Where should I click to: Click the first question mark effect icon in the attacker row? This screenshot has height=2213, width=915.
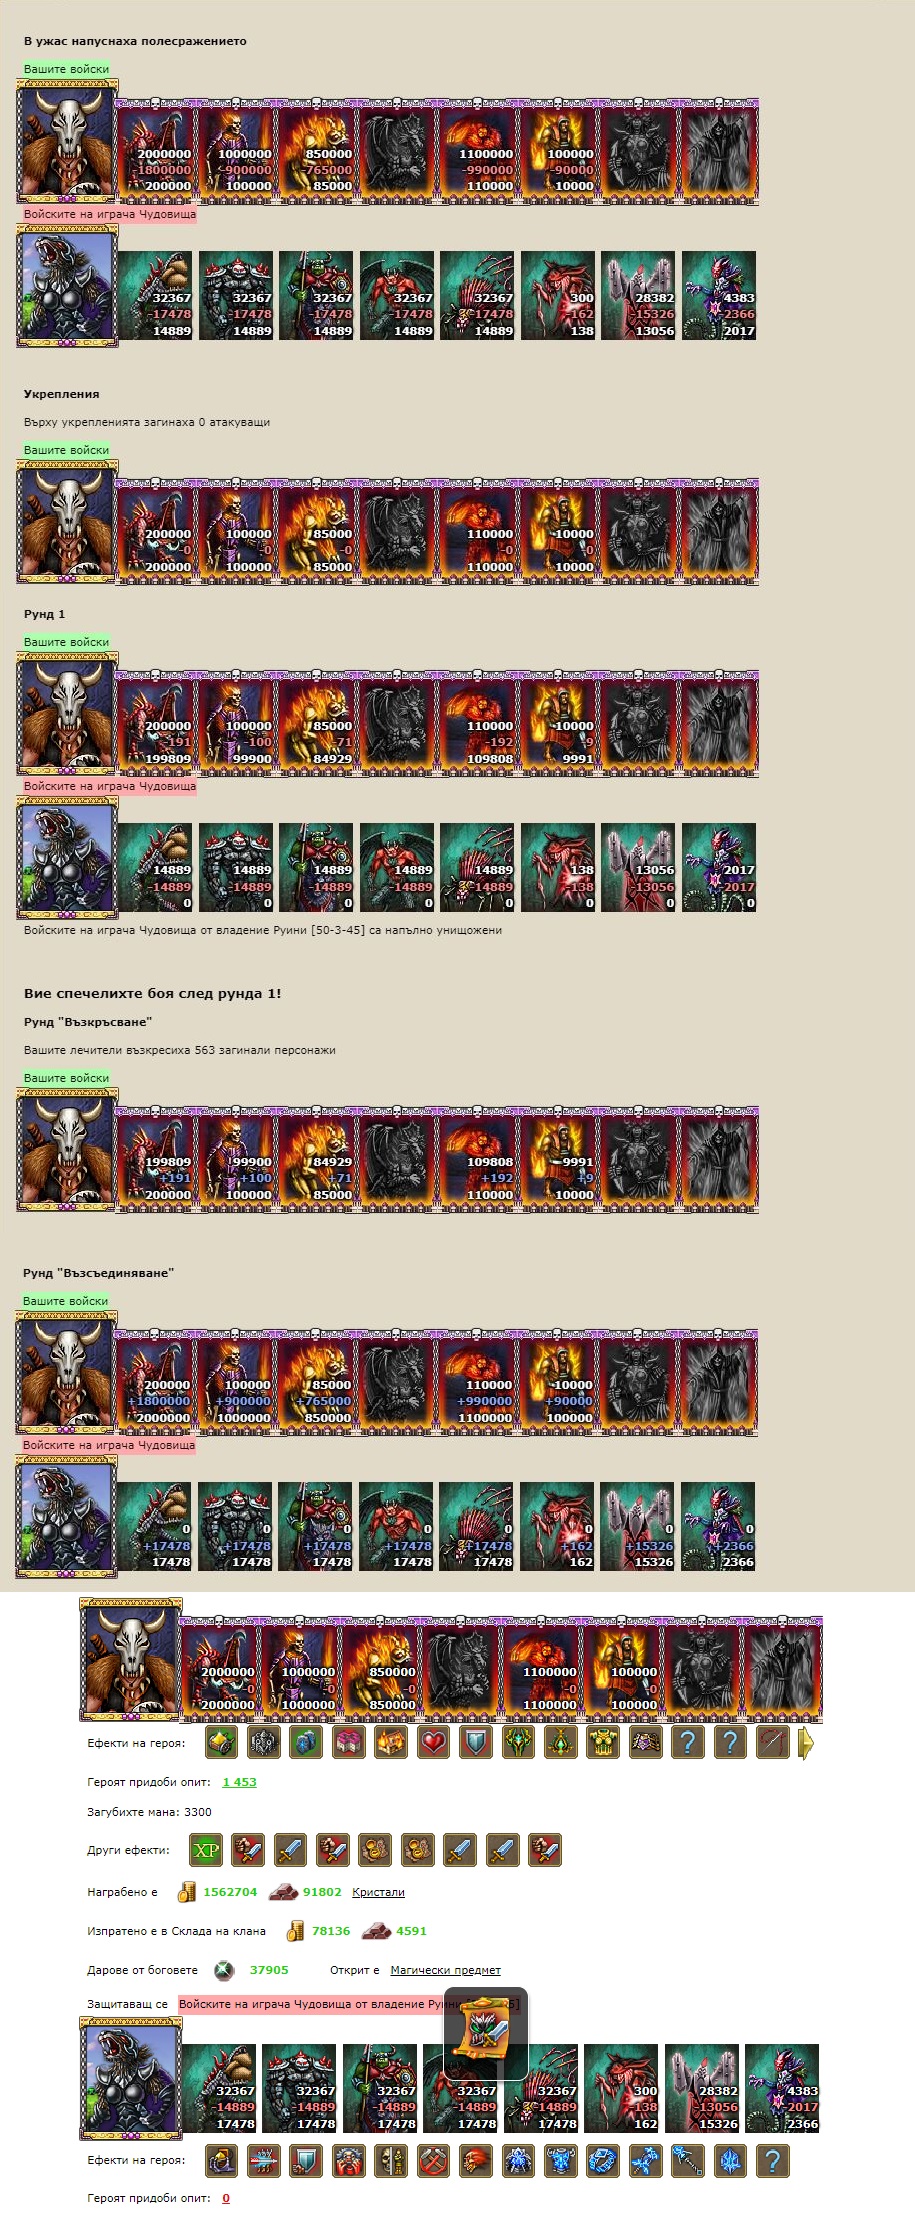[687, 1743]
